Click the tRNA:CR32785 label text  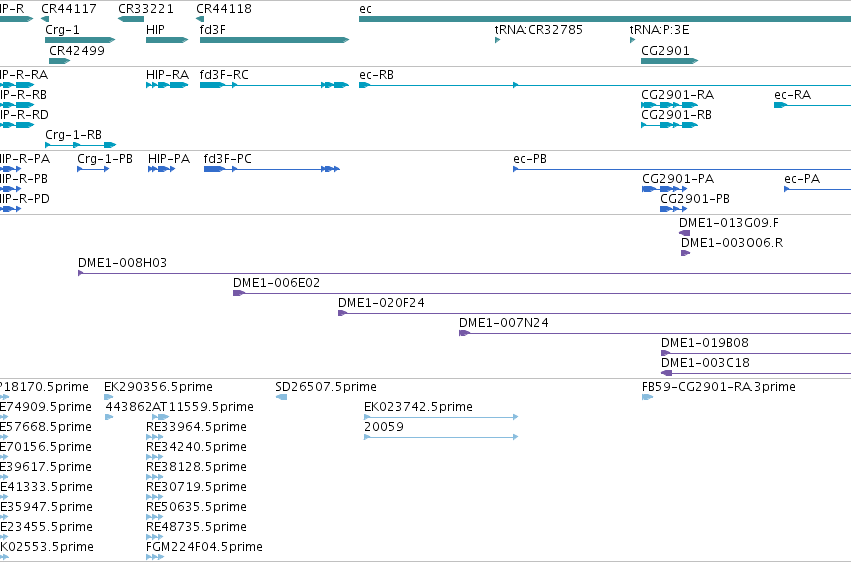coord(538,30)
